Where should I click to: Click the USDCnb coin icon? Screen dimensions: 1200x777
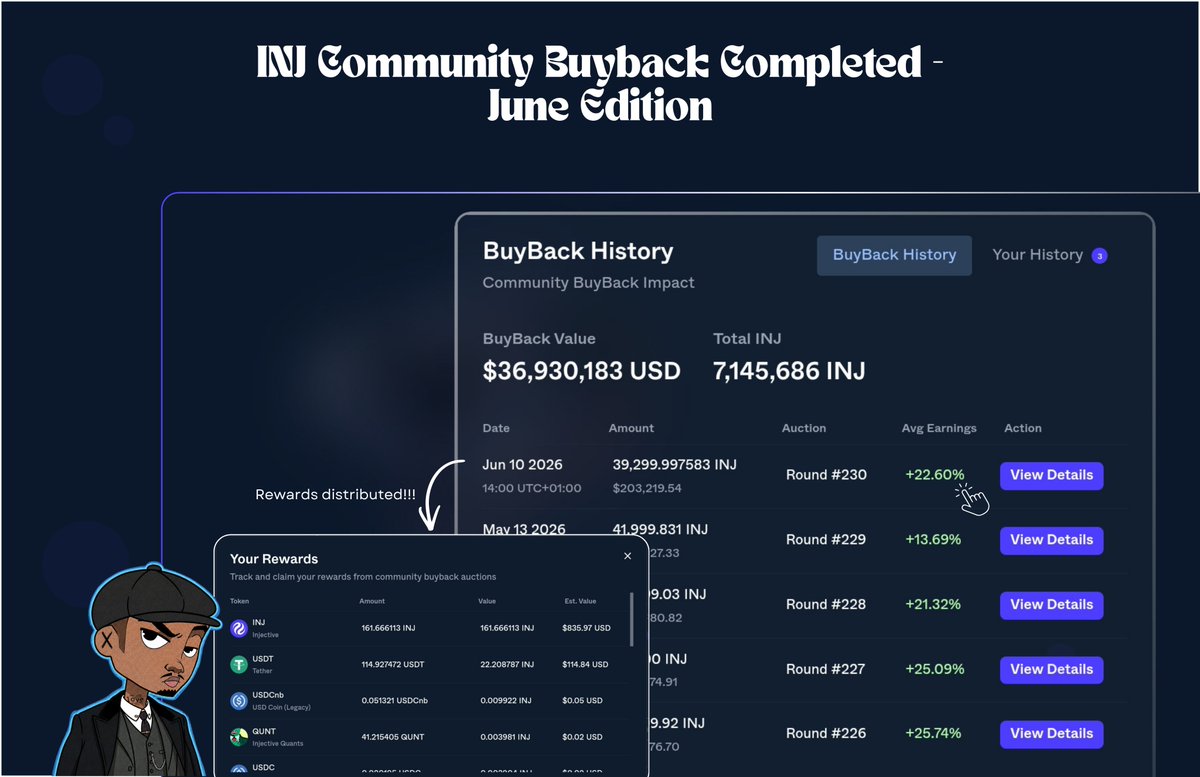click(239, 701)
